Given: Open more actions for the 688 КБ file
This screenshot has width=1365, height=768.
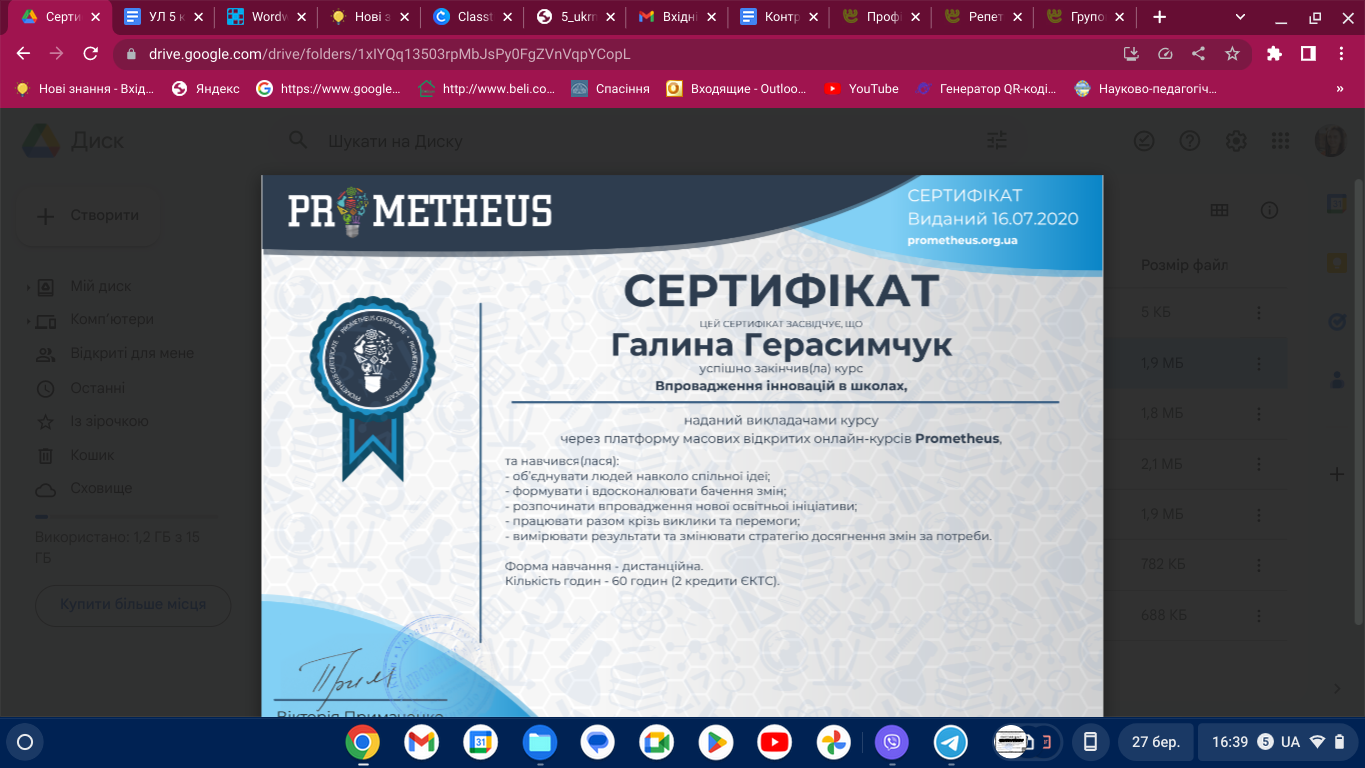Looking at the screenshot, I should point(1259,615).
